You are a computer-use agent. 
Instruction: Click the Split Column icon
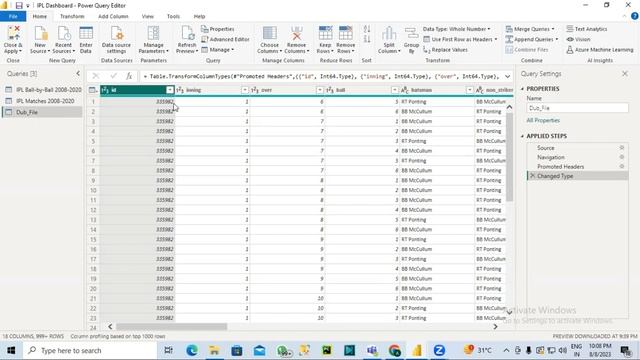pos(389,34)
